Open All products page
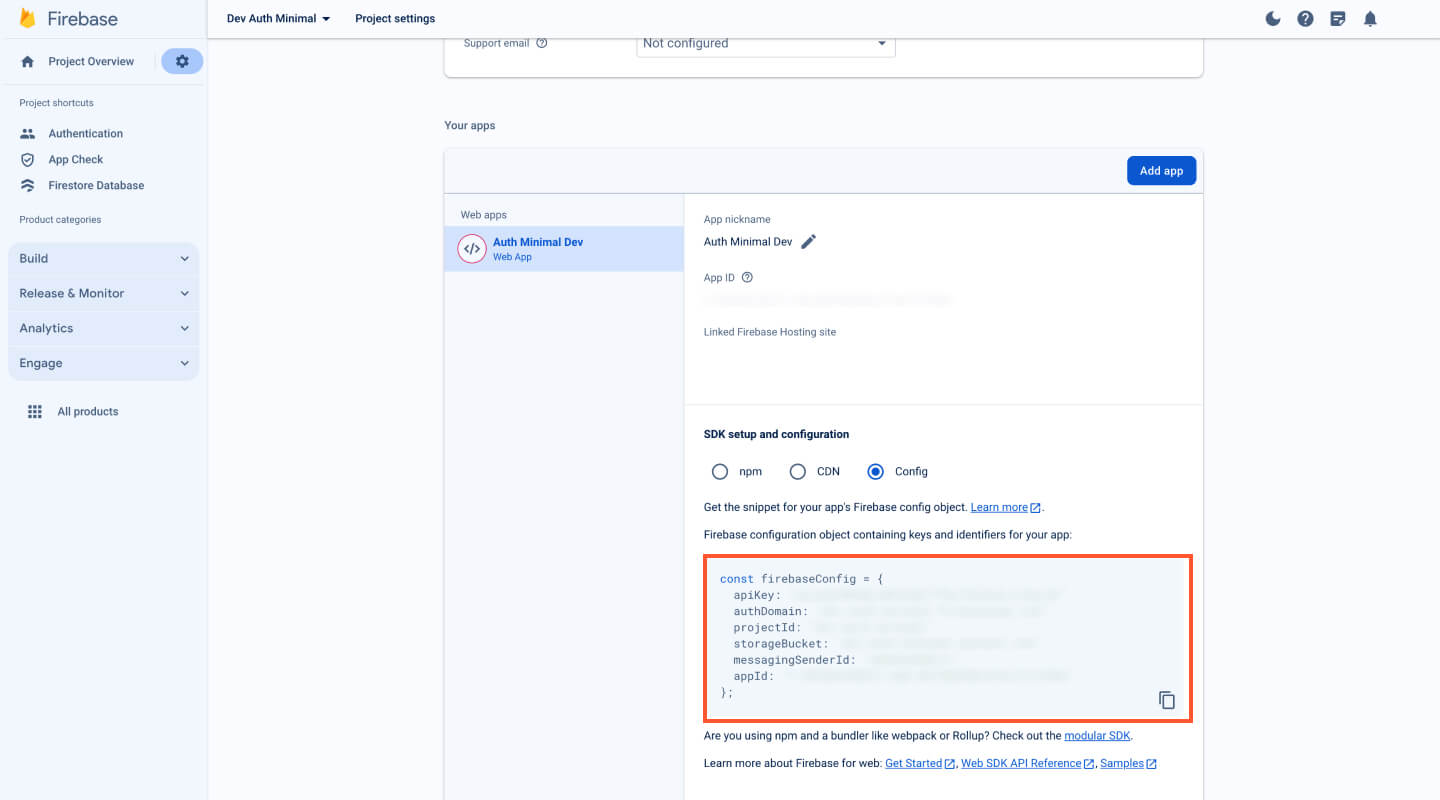The width and height of the screenshot is (1440, 800). click(88, 411)
